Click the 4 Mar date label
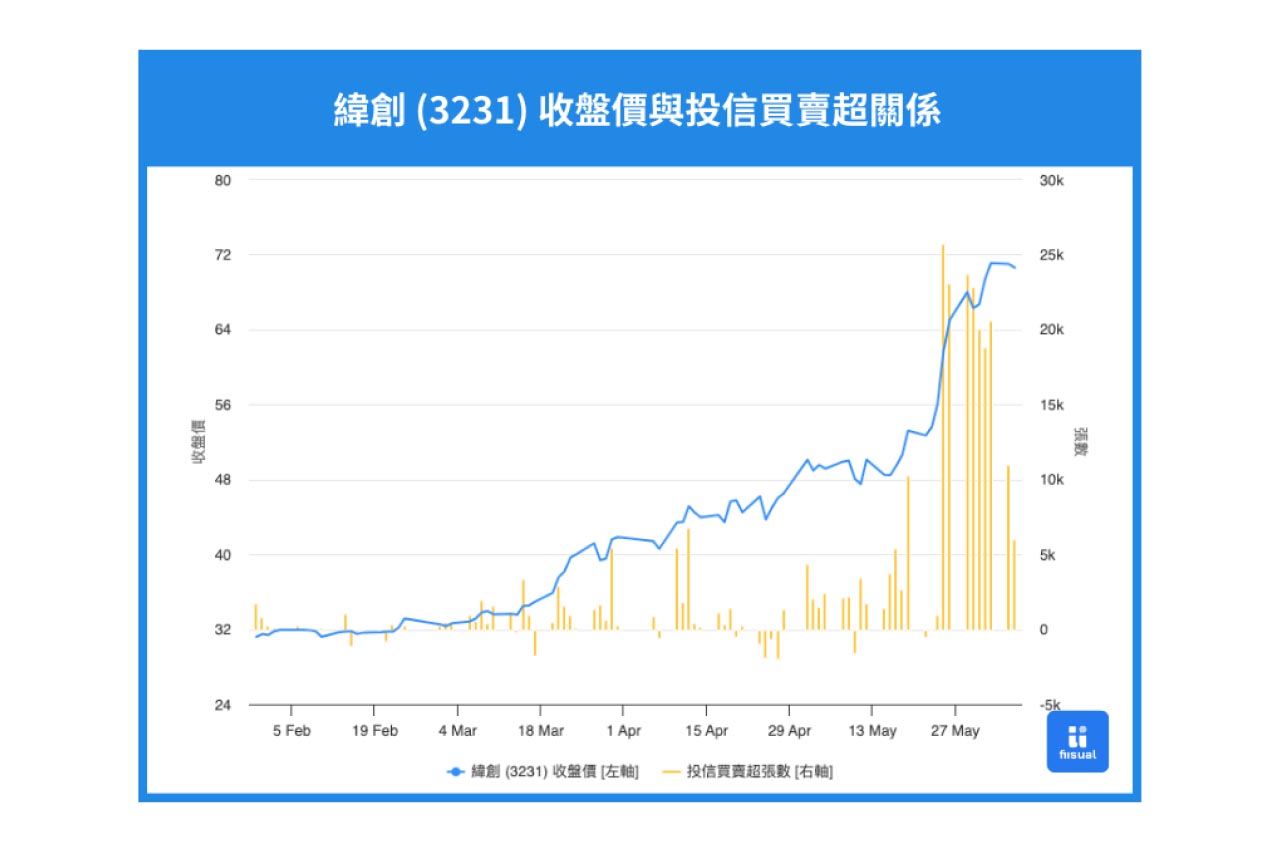This screenshot has height=852, width=1280. click(458, 731)
